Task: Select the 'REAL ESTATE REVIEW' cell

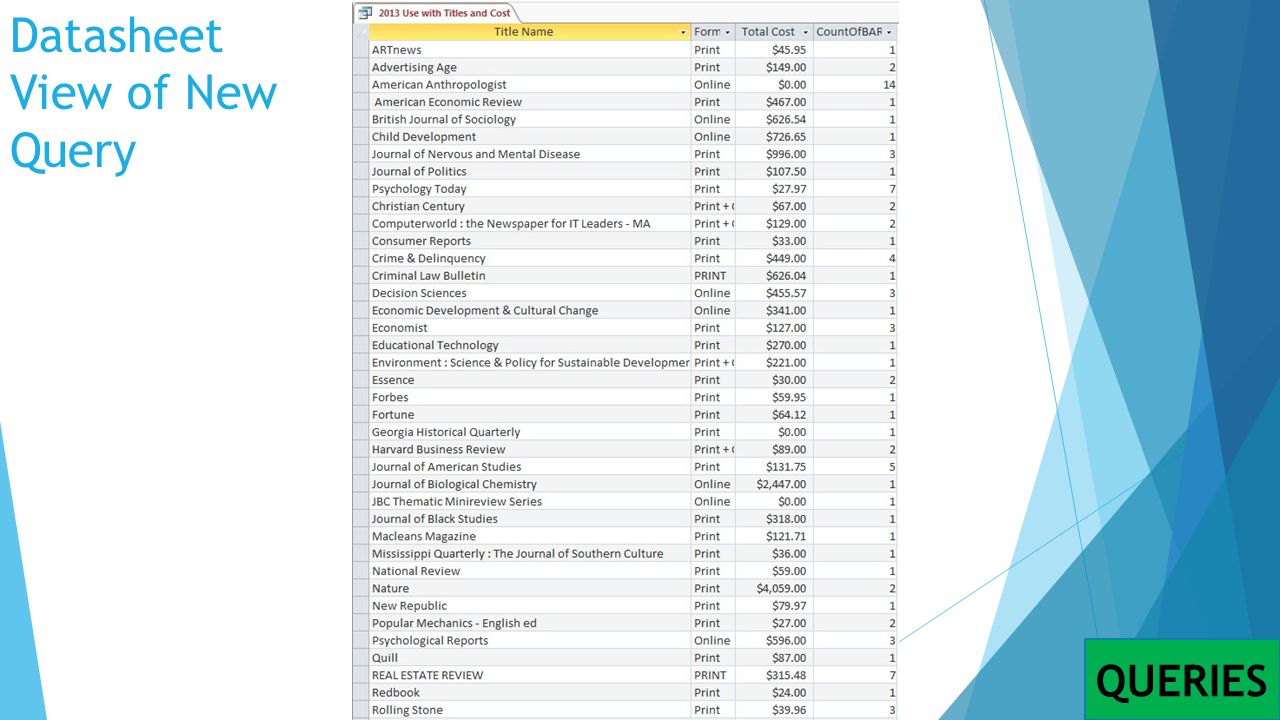Action: click(x=529, y=675)
